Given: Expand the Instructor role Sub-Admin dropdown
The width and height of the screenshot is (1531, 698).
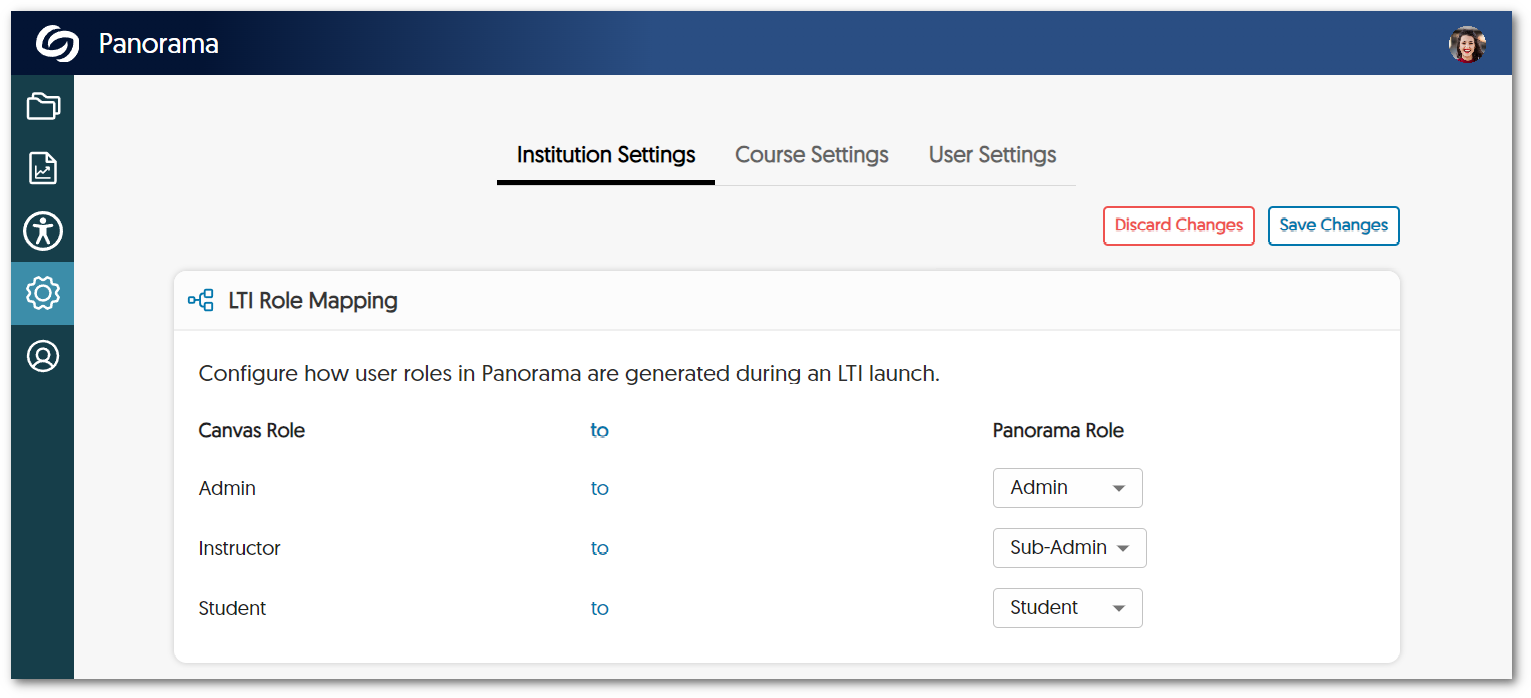Looking at the screenshot, I should (1069, 548).
